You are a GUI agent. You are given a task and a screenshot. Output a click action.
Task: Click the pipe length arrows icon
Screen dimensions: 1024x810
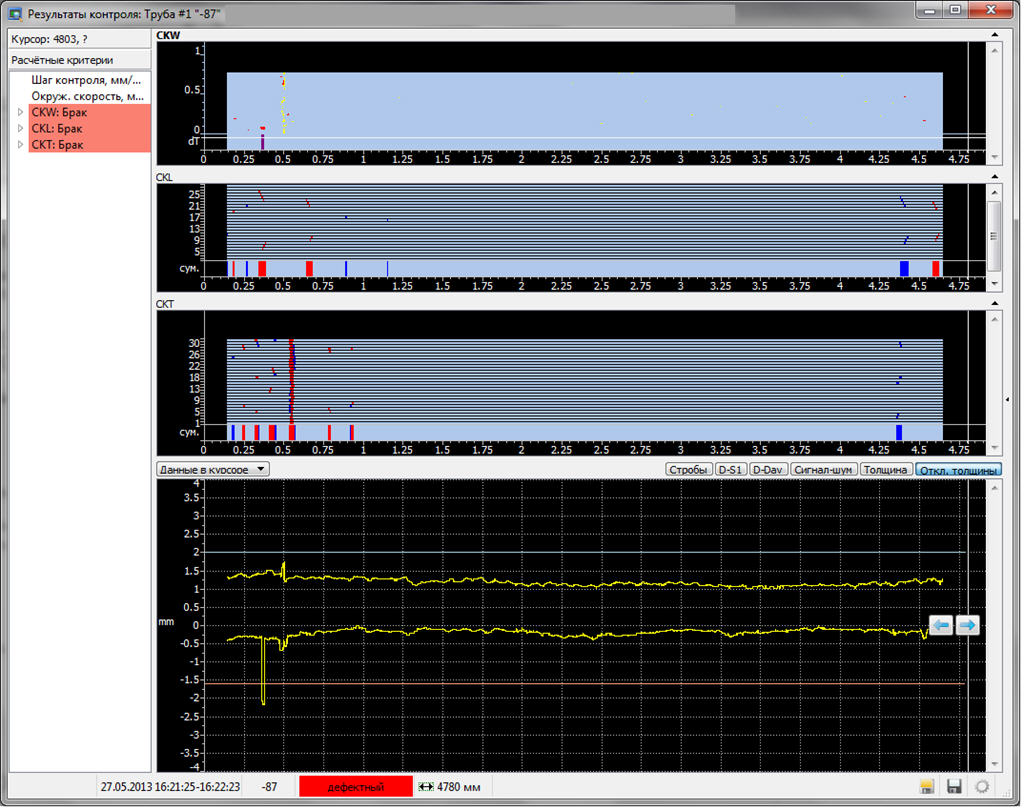[x=428, y=789]
